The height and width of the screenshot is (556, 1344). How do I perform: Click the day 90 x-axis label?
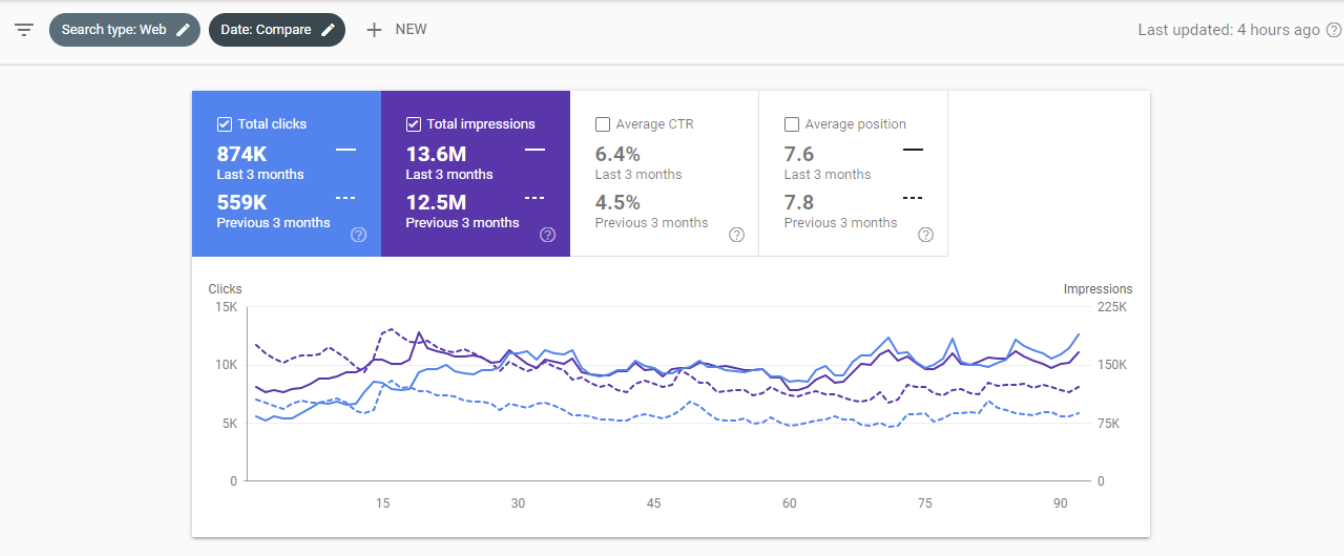coord(1060,503)
